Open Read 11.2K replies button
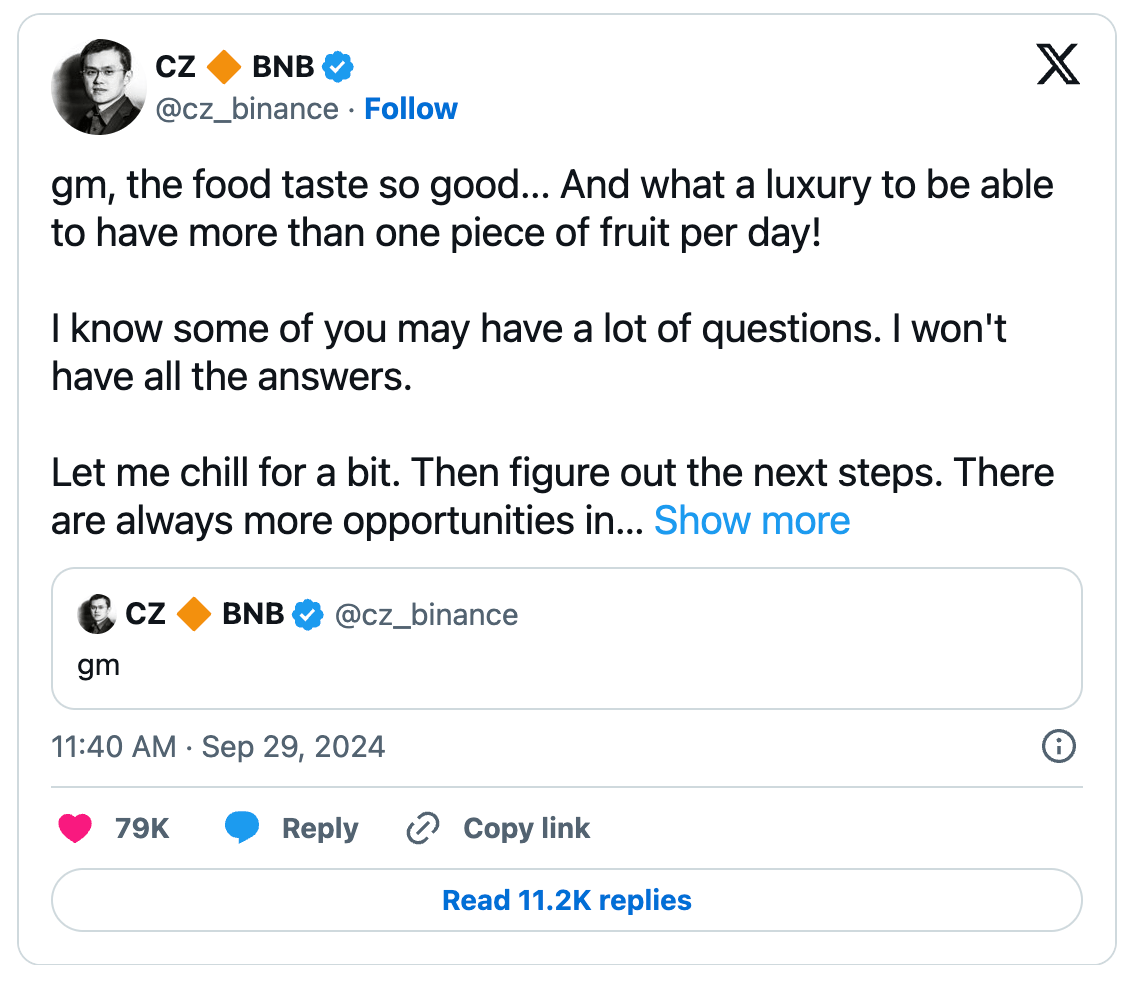This screenshot has width=1132, height=982. 566,900
